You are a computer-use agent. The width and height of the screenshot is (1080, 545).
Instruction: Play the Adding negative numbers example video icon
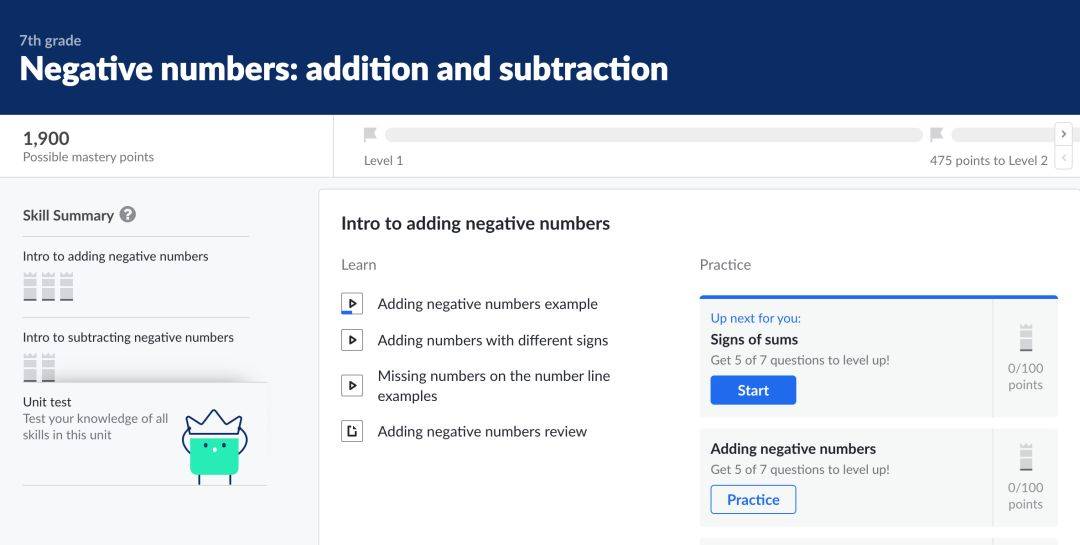tap(352, 304)
